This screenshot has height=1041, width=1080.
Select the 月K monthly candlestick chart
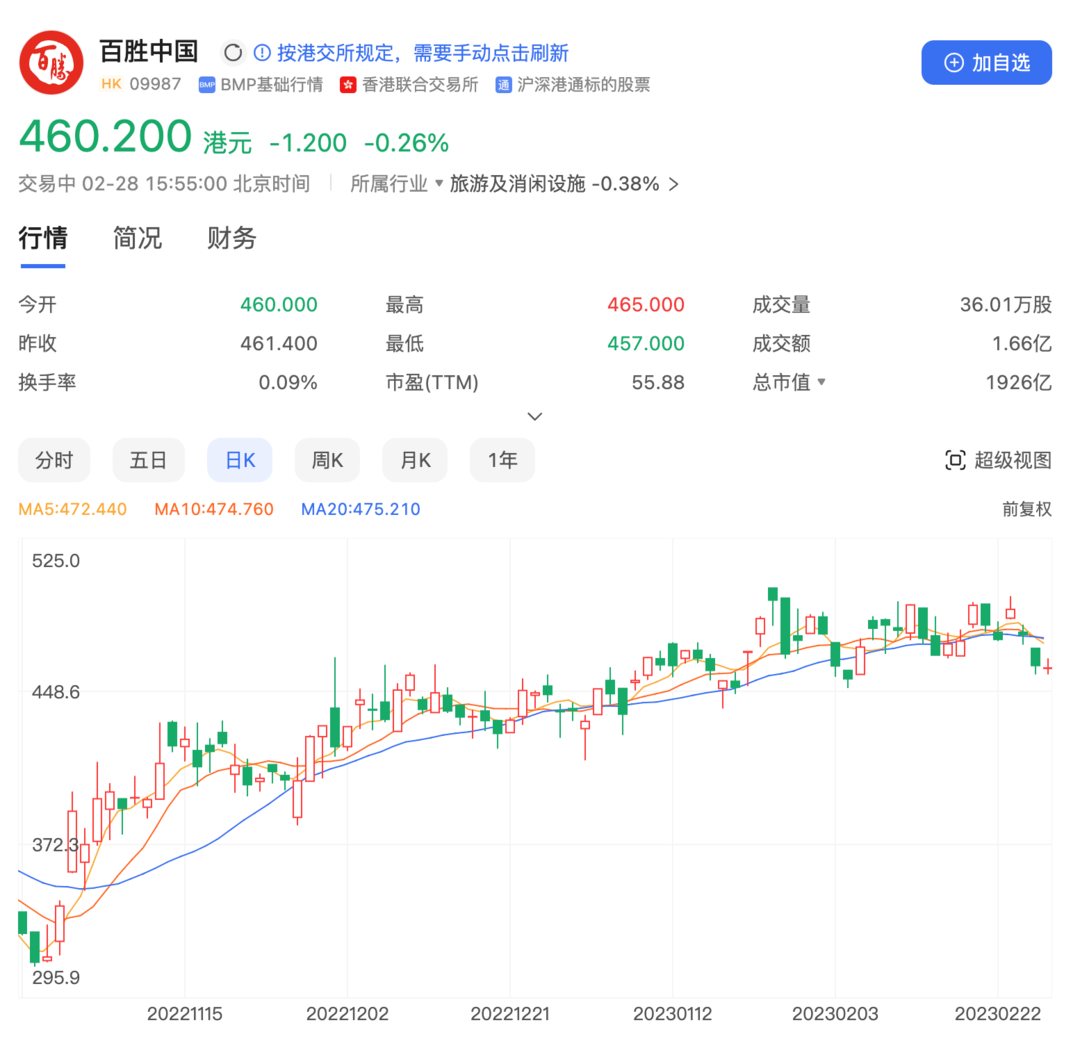click(x=415, y=460)
